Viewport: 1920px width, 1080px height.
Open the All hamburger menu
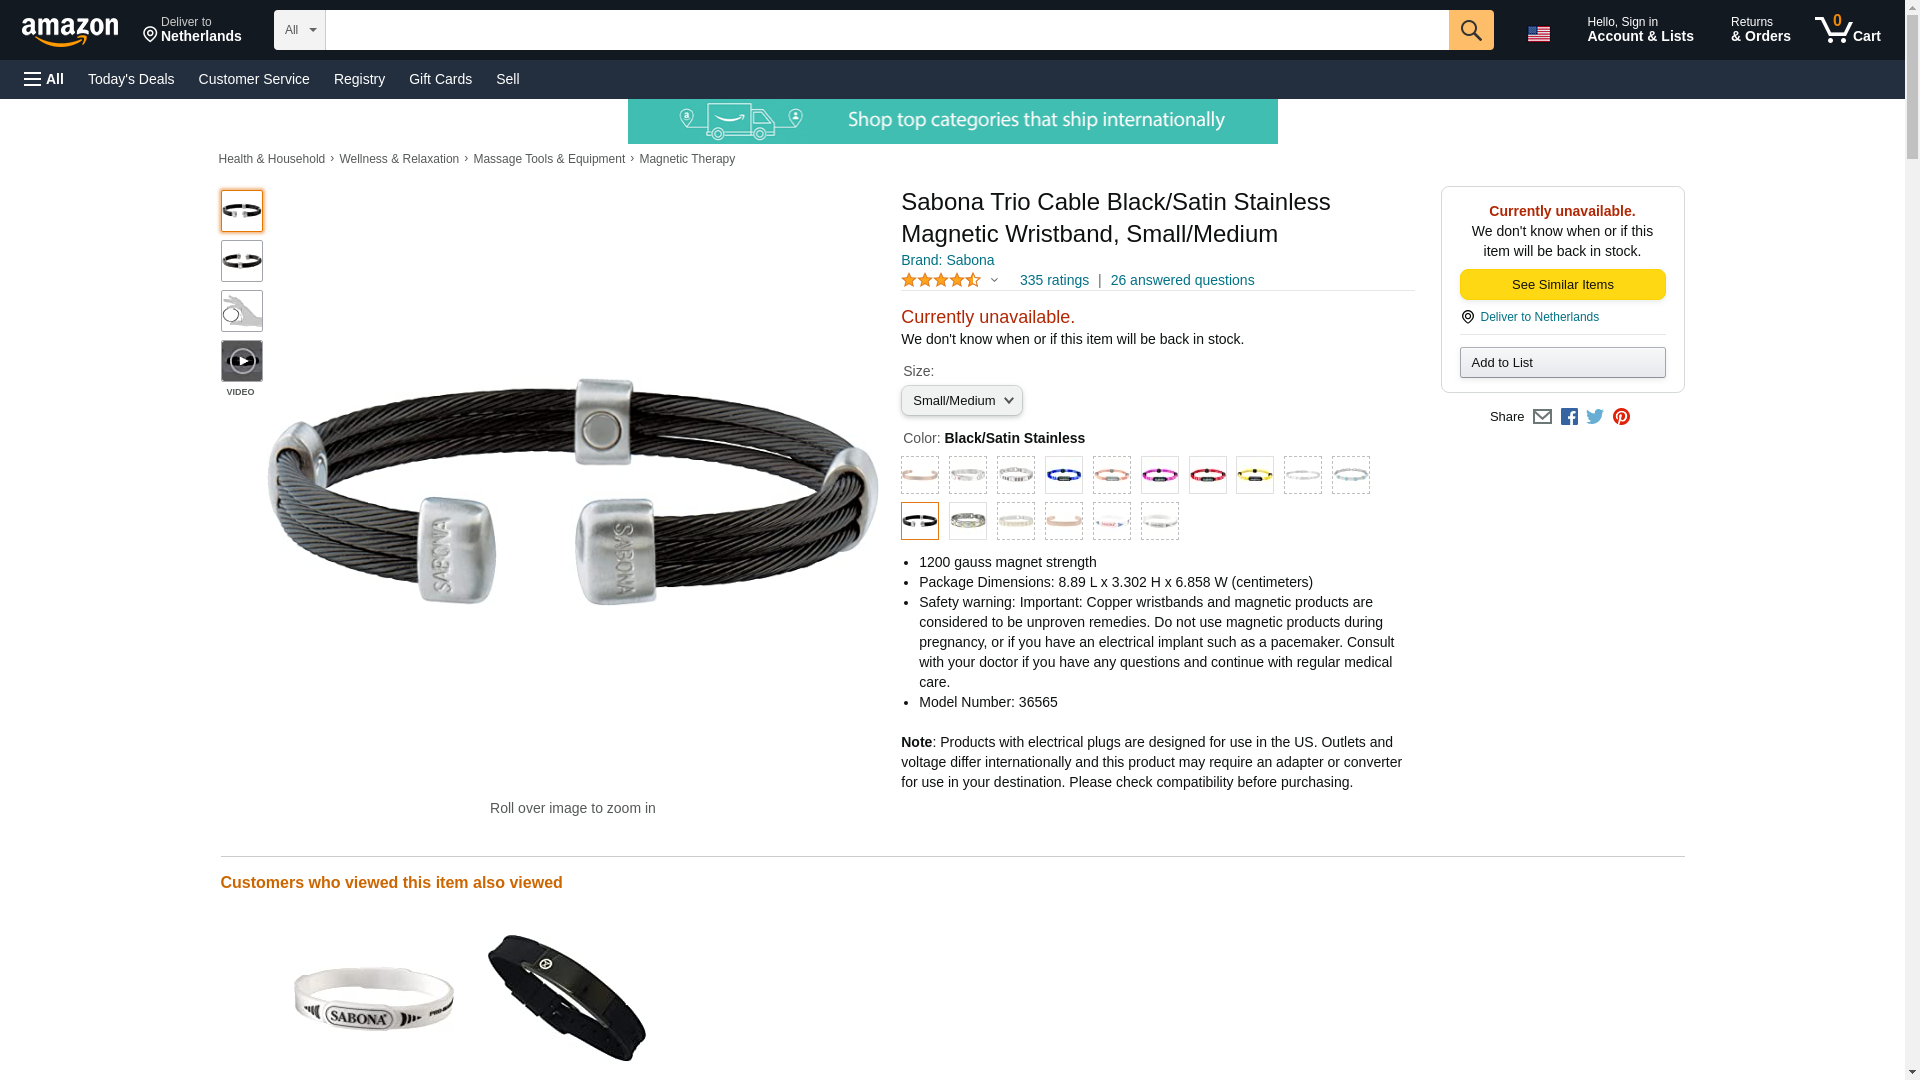[44, 79]
